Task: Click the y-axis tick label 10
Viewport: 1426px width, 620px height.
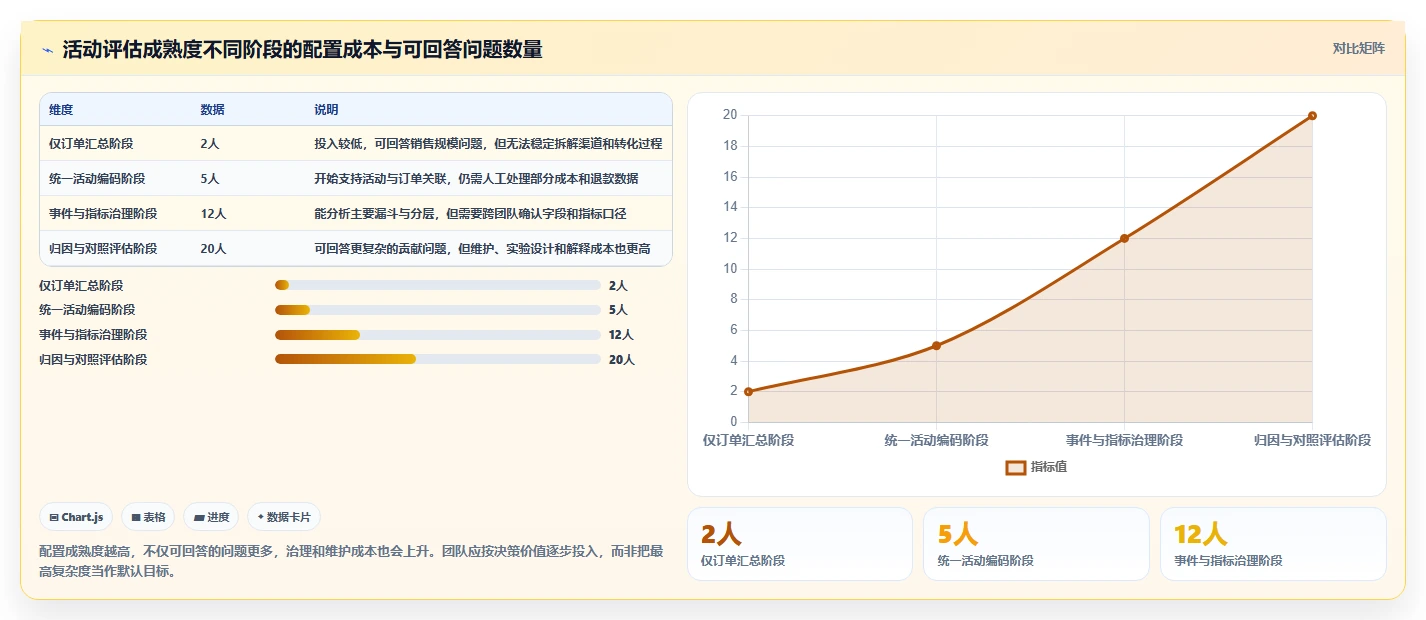Action: point(730,269)
